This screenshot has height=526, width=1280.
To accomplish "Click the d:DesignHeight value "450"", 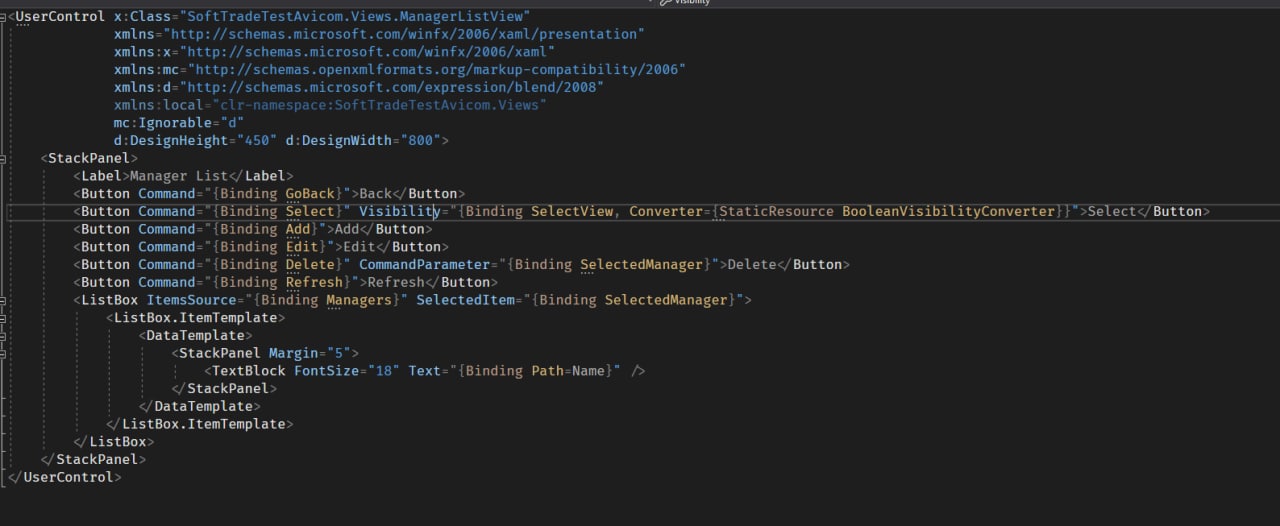I will (257, 140).
